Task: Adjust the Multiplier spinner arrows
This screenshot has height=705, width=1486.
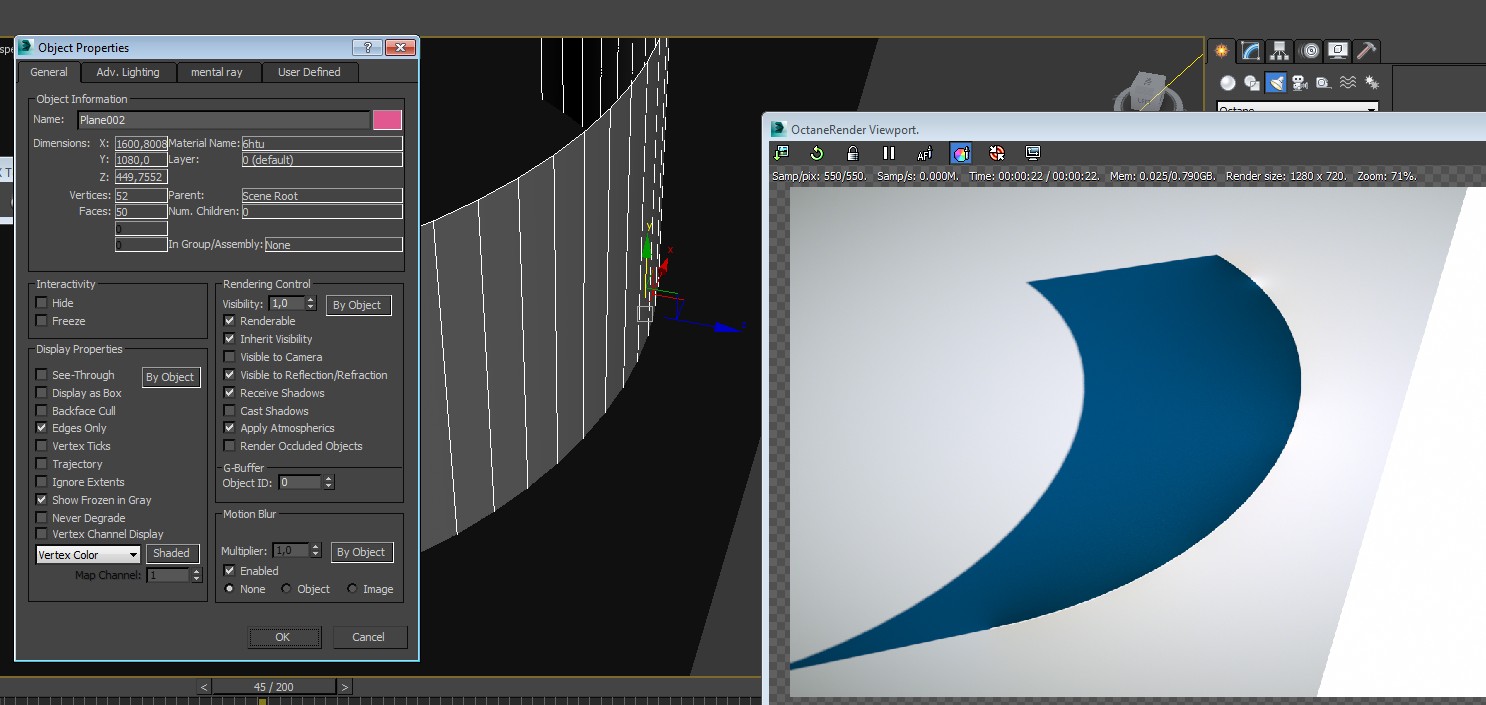Action: click(x=316, y=551)
